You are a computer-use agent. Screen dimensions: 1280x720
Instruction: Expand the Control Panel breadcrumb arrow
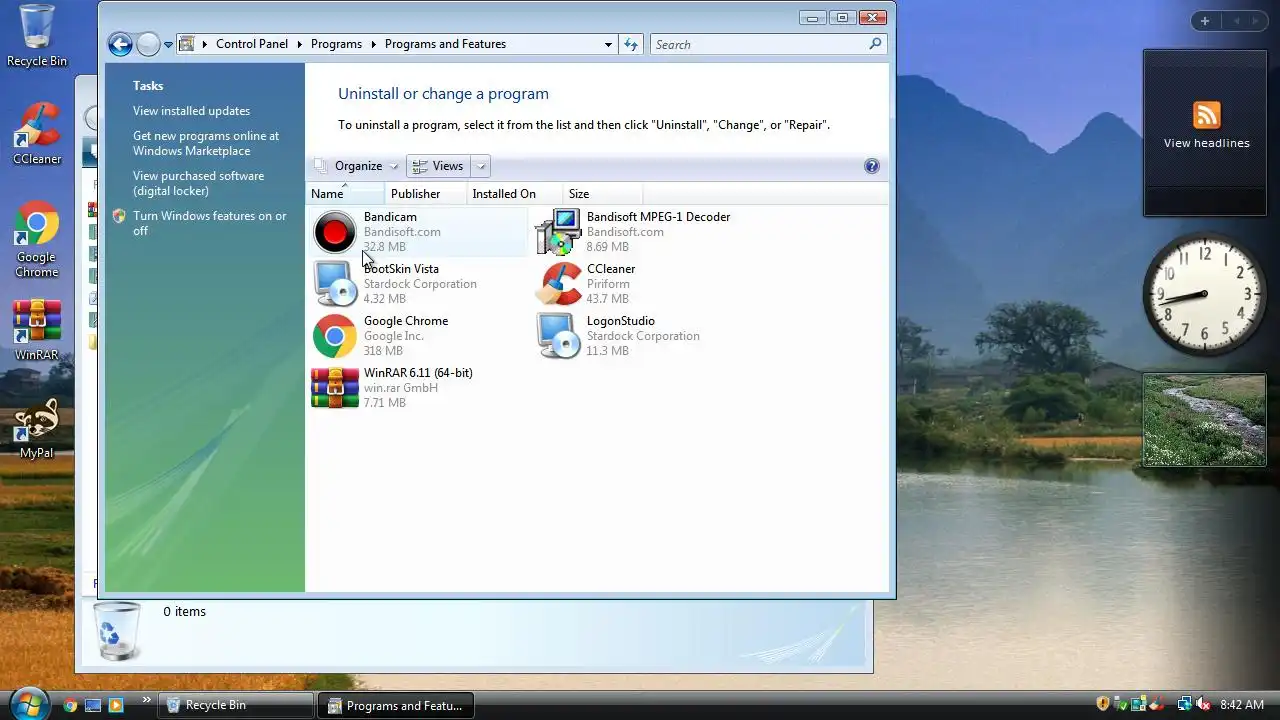(x=300, y=44)
